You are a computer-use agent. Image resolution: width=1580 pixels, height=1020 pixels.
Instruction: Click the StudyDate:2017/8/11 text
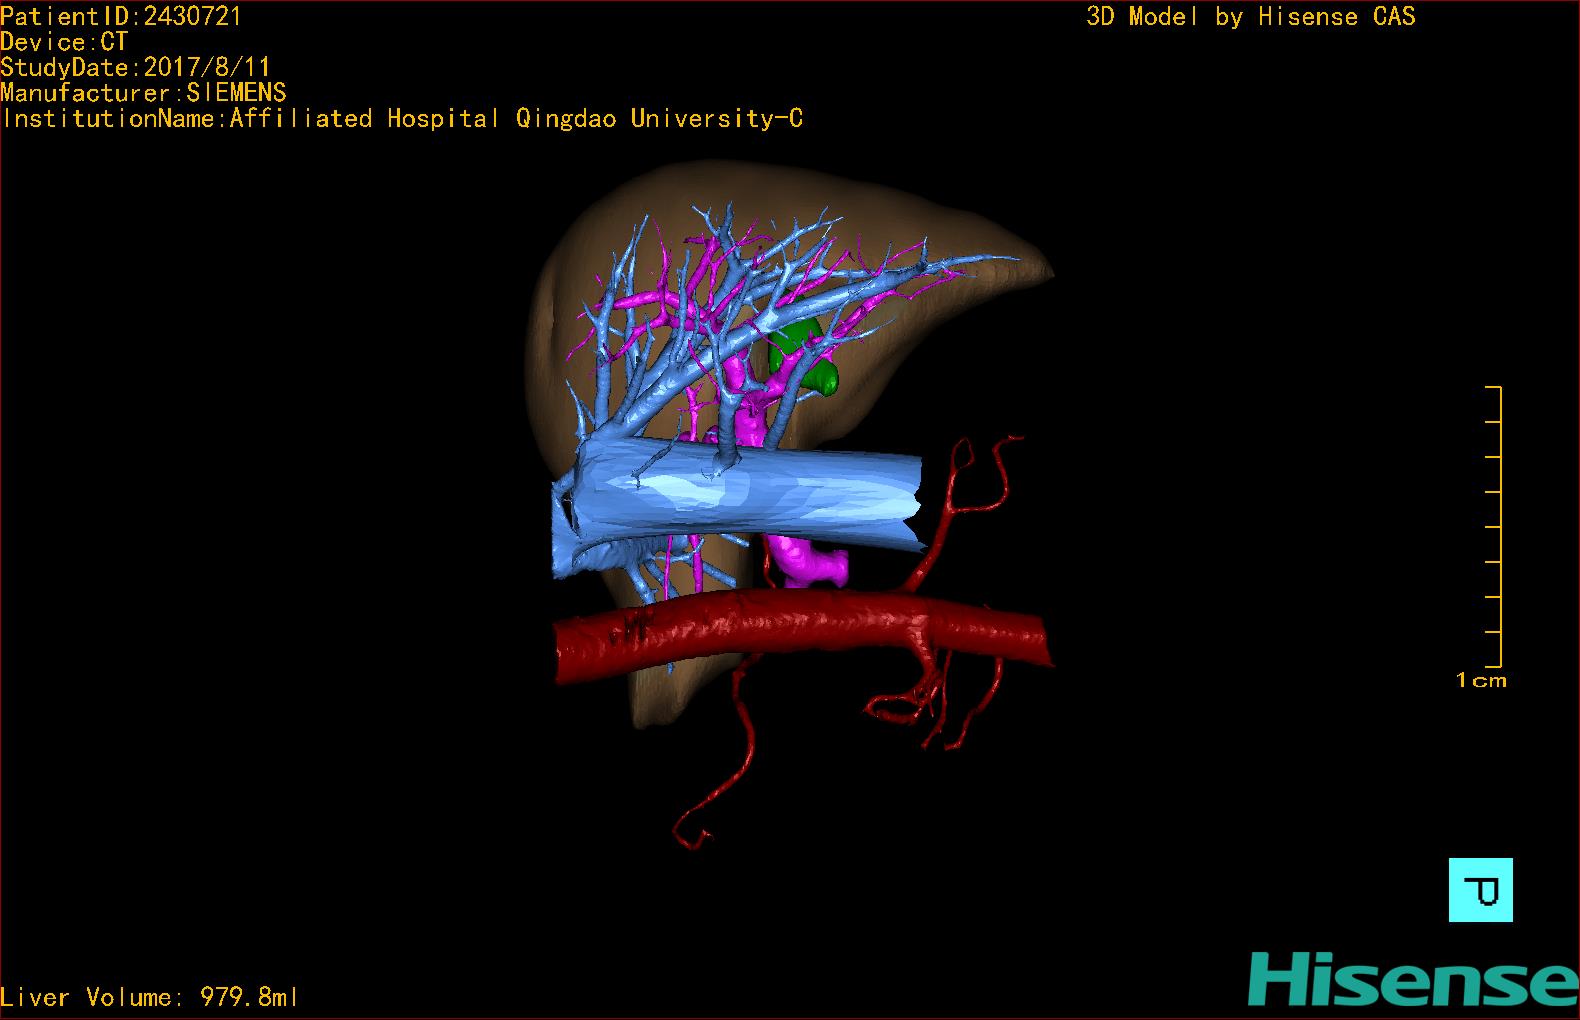point(135,68)
